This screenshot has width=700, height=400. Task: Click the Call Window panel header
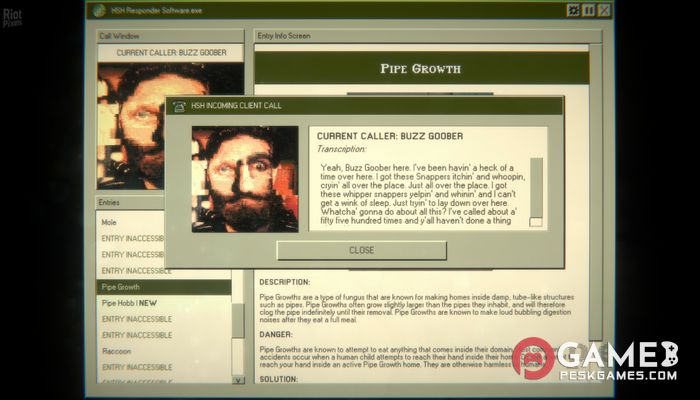(x=170, y=36)
